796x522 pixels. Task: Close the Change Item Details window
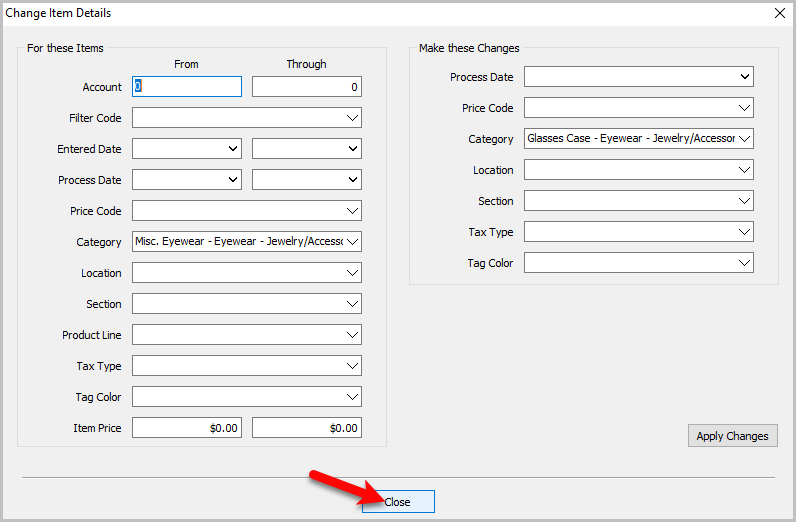tap(780, 13)
